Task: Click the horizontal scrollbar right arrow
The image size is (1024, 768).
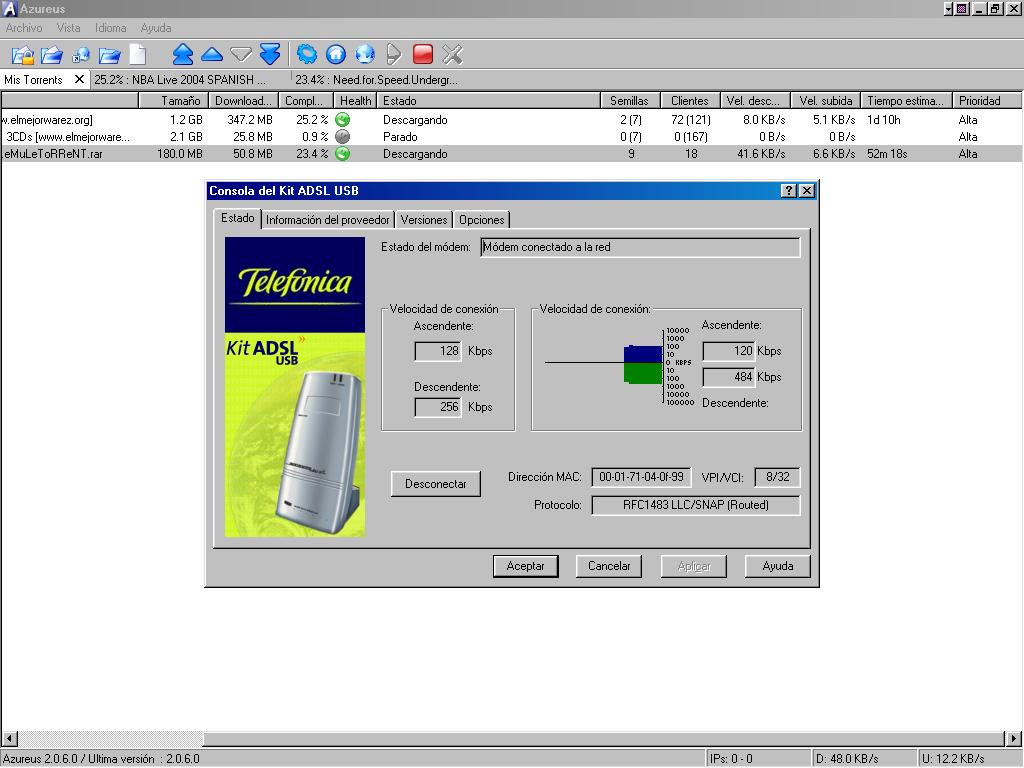Action: [x=1013, y=739]
